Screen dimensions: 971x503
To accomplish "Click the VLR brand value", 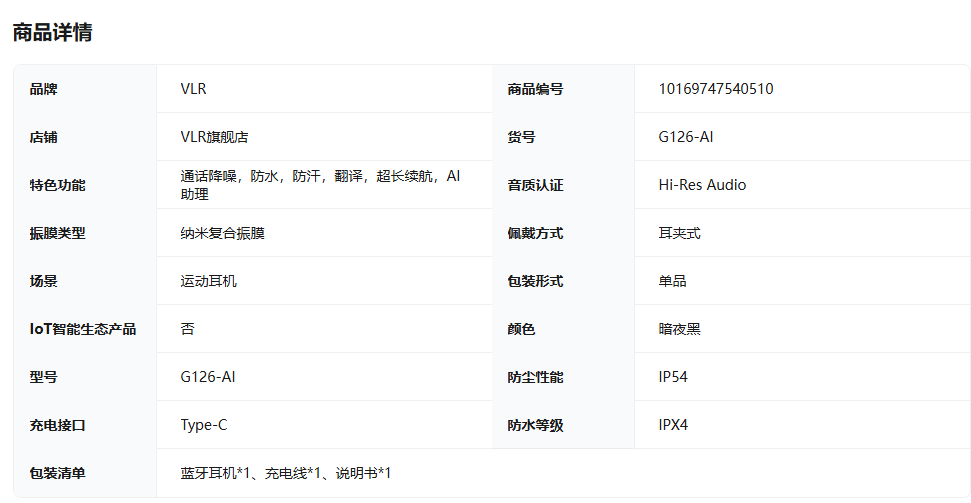I will pos(193,89).
